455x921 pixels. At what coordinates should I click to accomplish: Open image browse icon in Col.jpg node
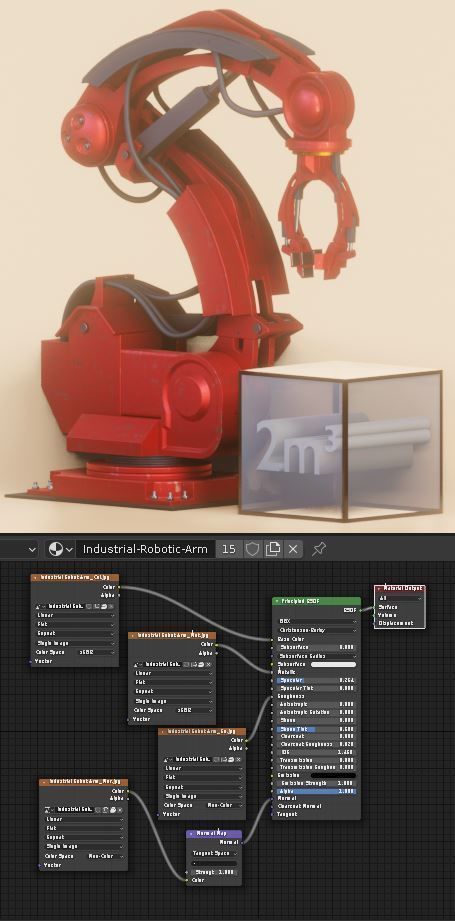(40, 606)
